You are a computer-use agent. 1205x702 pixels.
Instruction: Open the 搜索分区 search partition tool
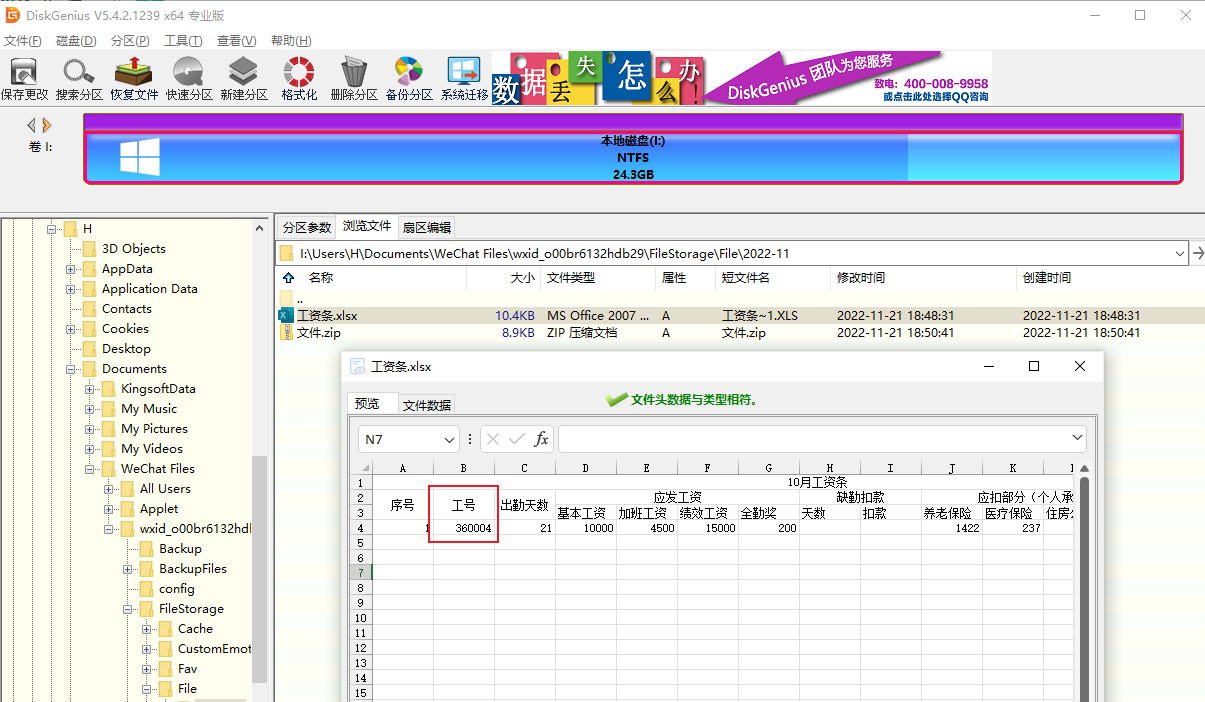[79, 78]
